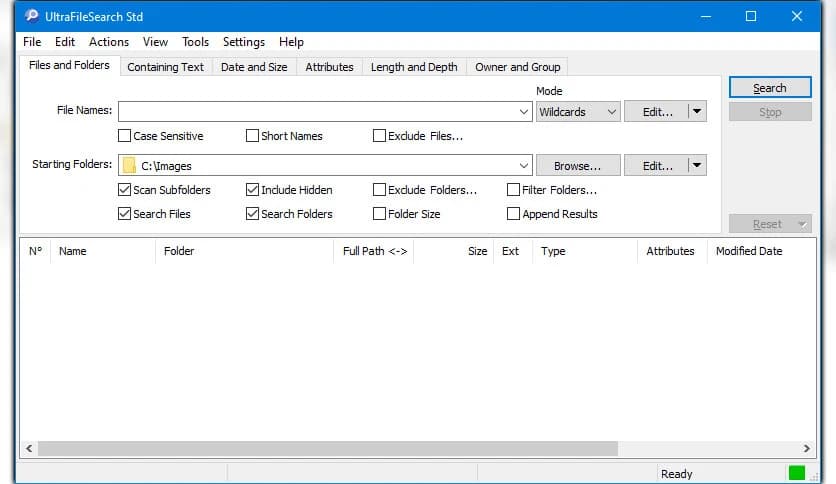Sort results by the Size column
Screen dimensions: 836x484
point(453,251)
